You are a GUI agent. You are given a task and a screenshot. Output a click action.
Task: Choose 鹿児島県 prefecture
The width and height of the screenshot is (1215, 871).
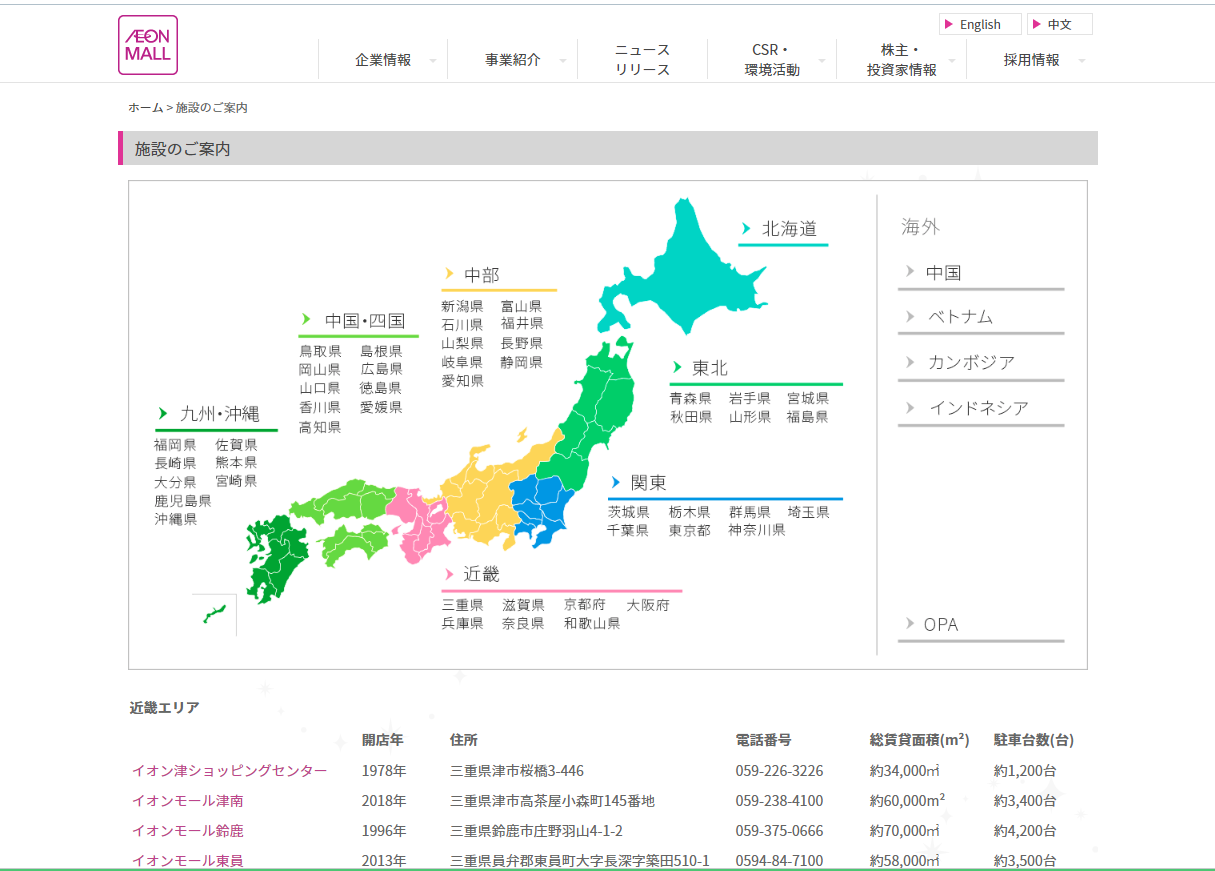coord(183,501)
